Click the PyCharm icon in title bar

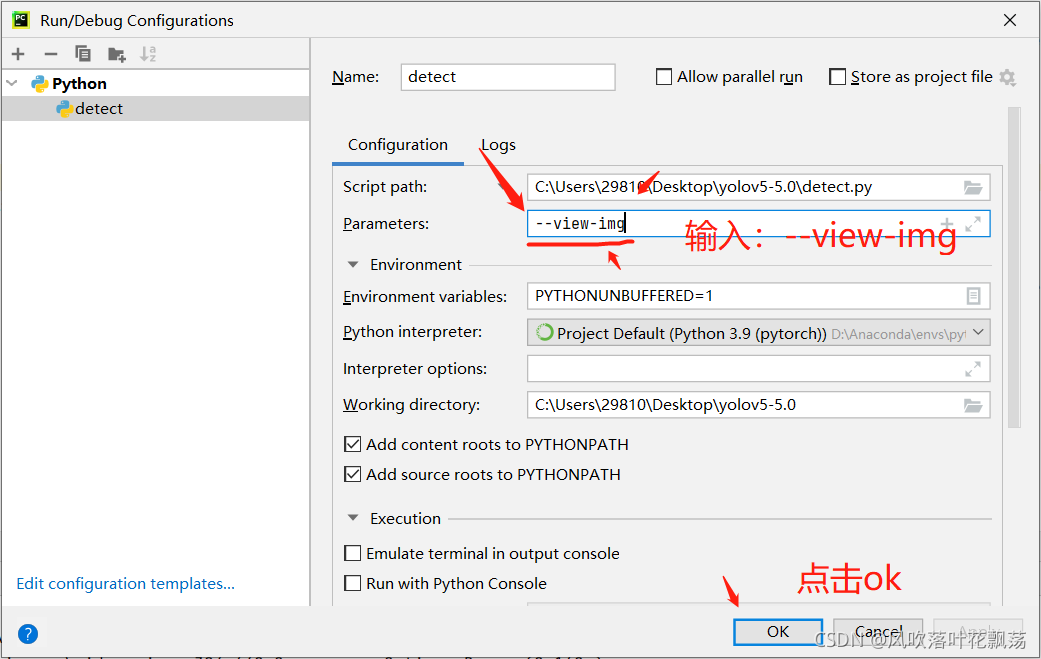21,20
